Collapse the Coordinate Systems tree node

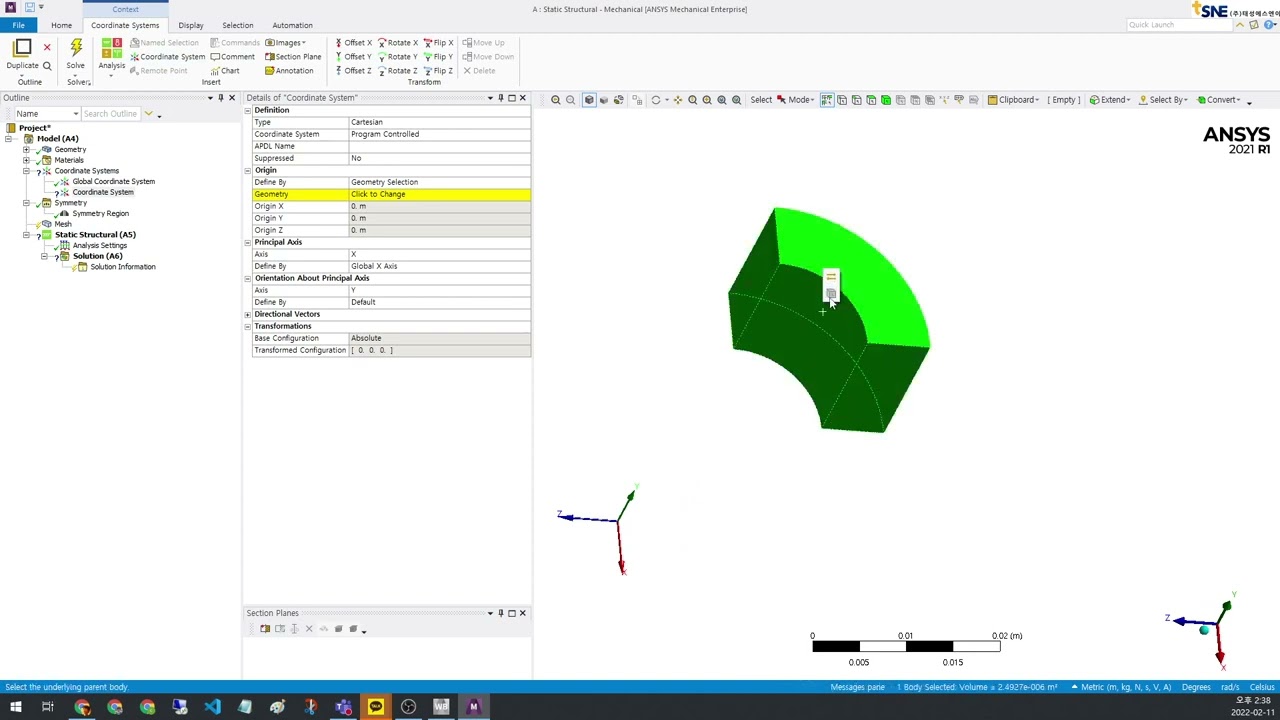27,171
